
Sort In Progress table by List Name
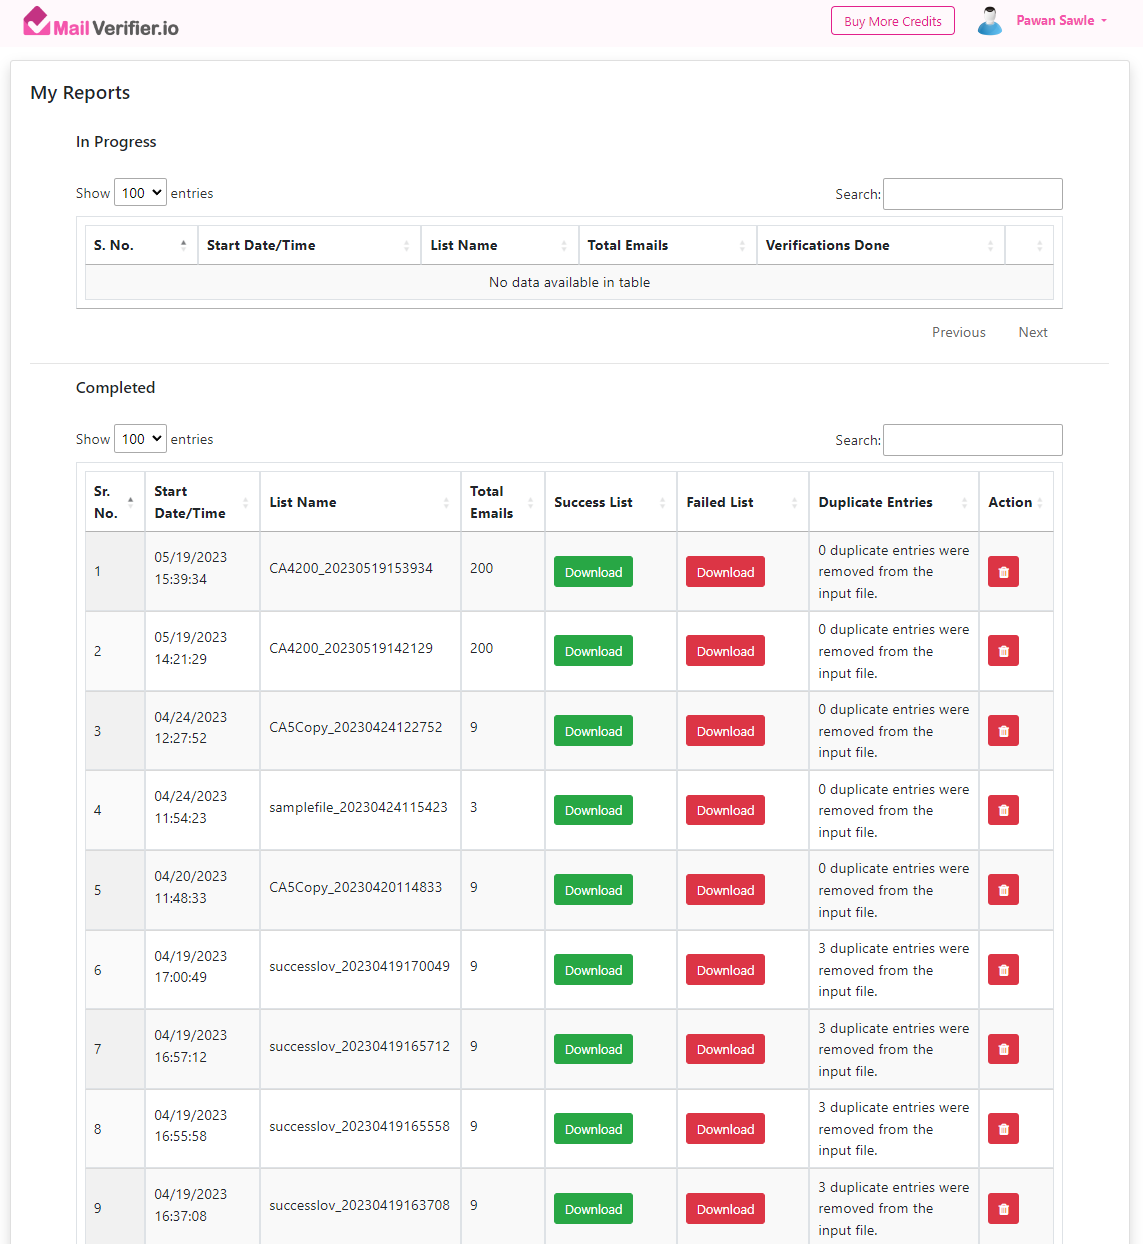(499, 245)
